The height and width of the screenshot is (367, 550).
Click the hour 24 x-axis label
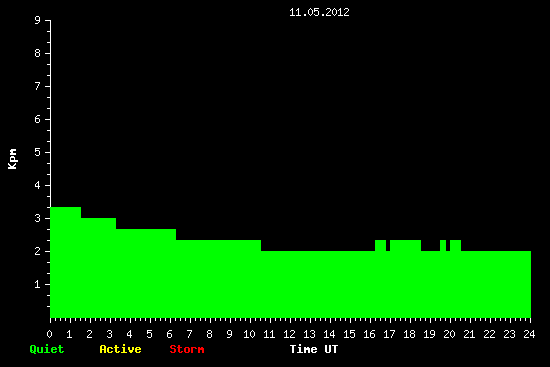point(529,334)
